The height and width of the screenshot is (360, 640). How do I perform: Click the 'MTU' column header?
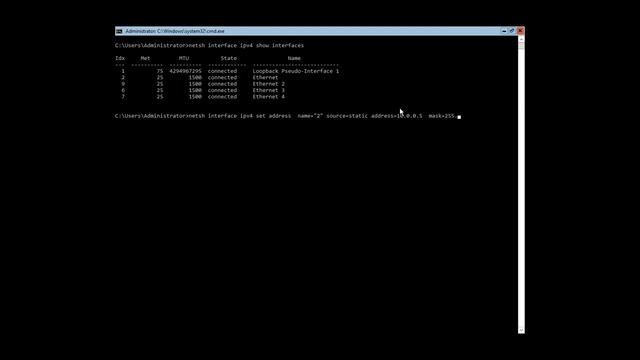[x=184, y=58]
